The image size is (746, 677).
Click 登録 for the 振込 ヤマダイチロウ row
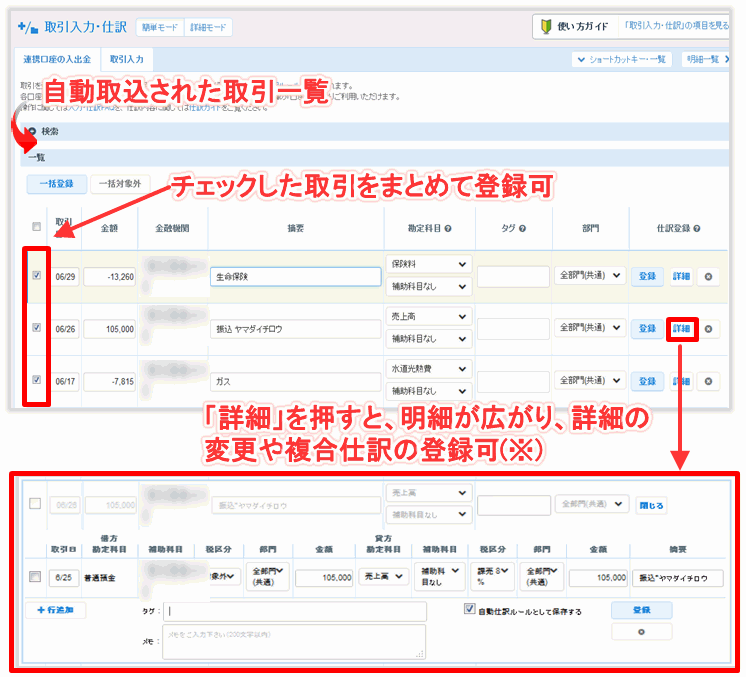(647, 329)
